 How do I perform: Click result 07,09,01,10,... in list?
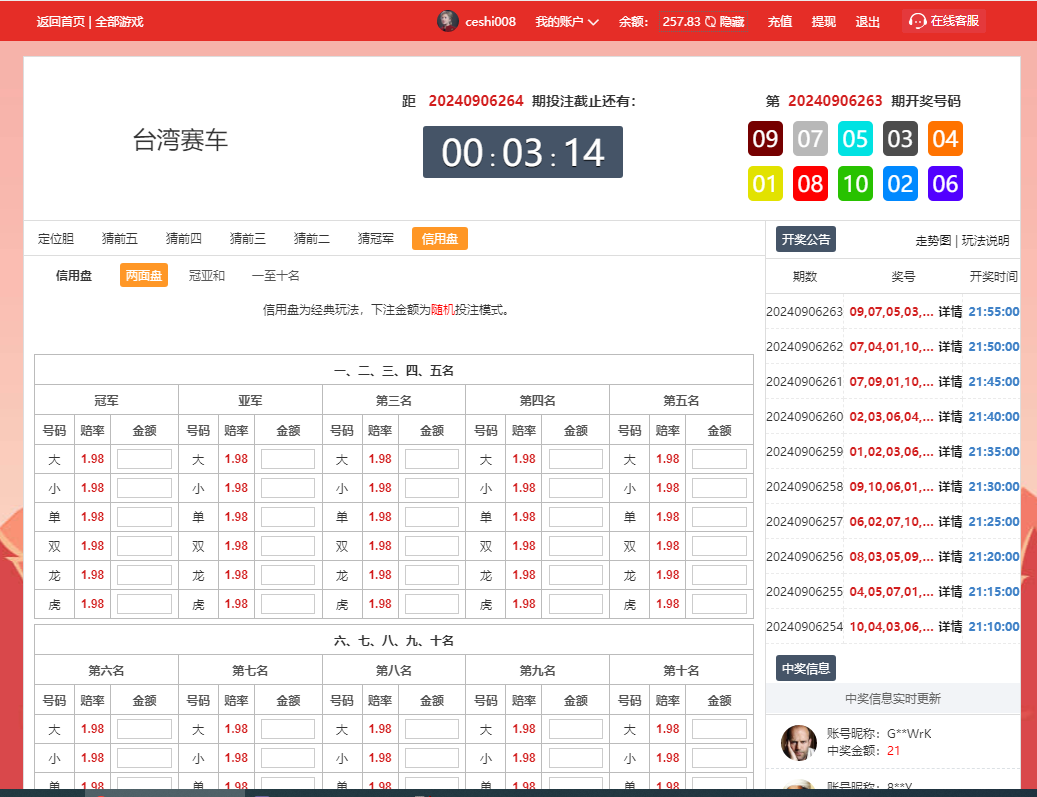coord(891,382)
